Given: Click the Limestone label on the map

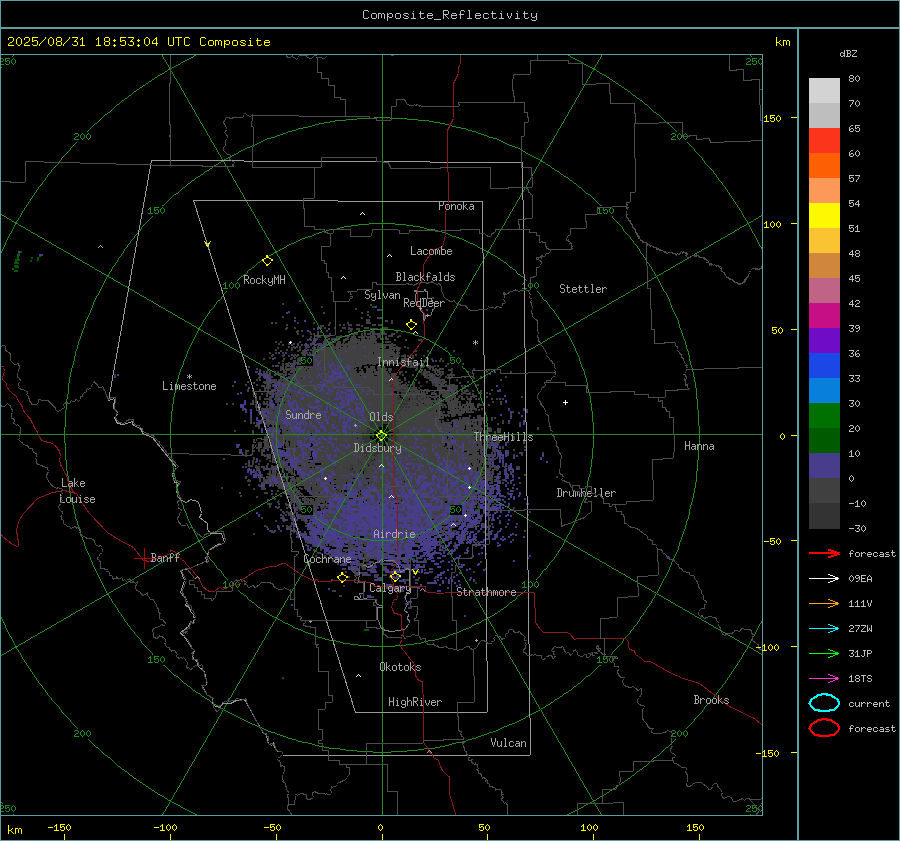Looking at the screenshot, I should coord(189,386).
